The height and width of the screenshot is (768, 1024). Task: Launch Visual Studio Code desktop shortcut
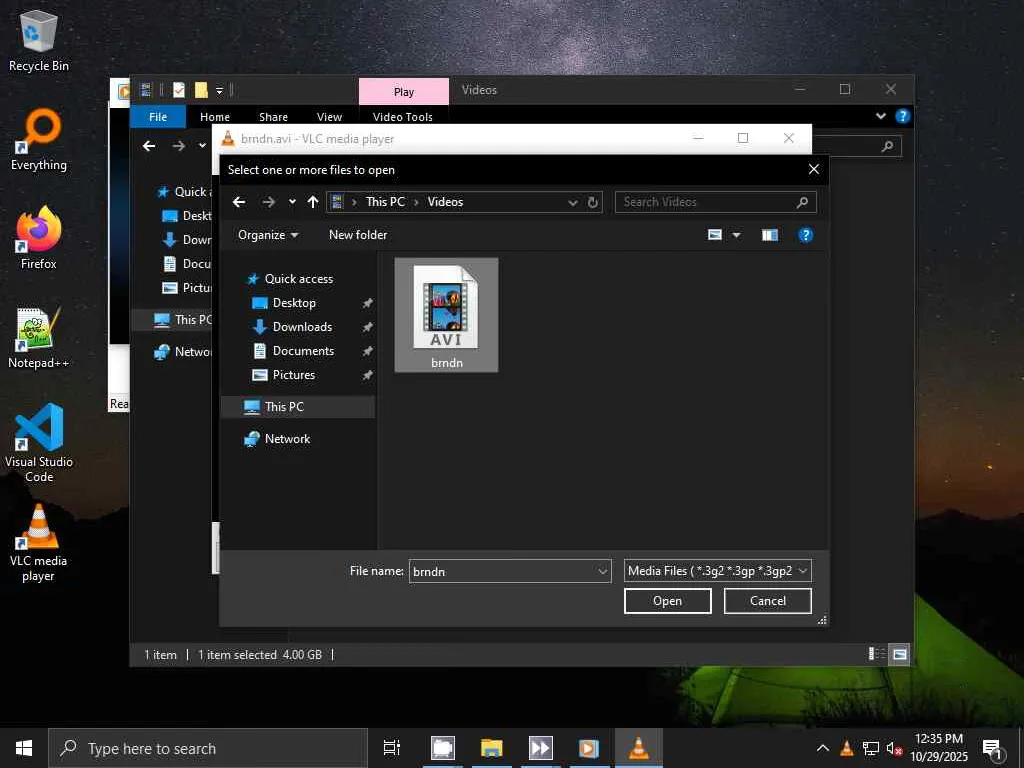[x=39, y=443]
